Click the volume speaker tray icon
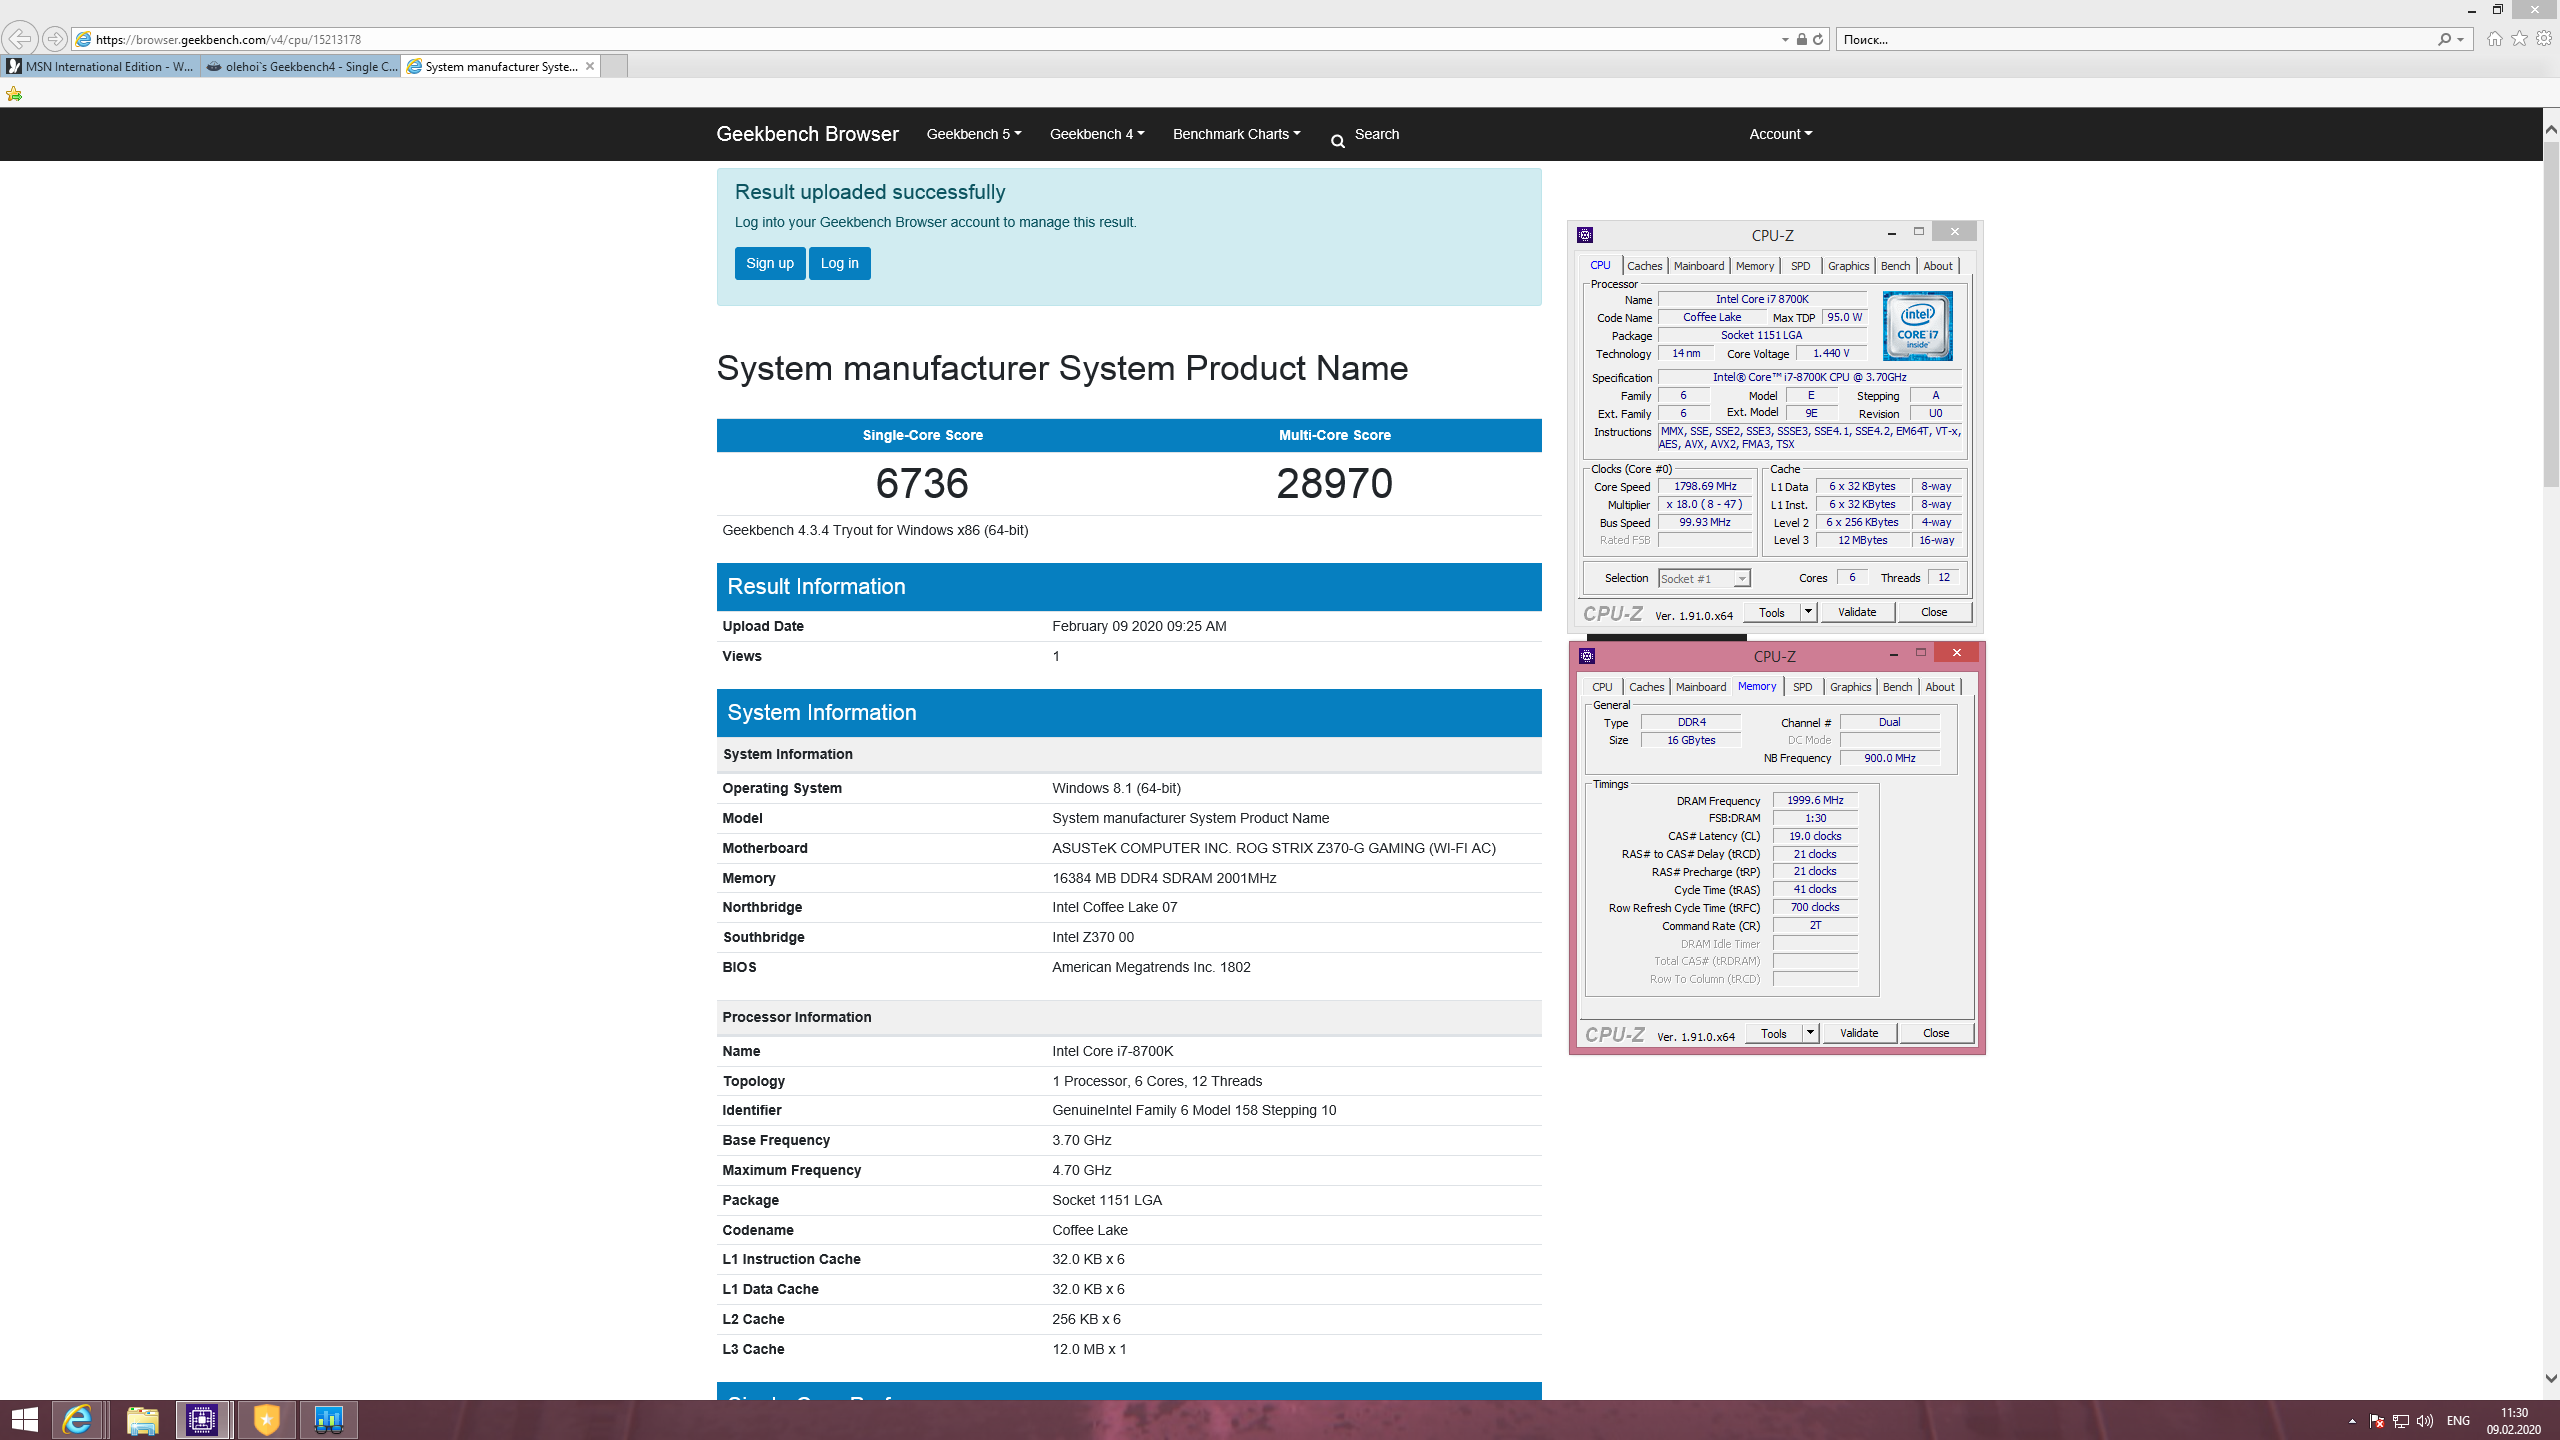The height and width of the screenshot is (1440, 2560). coord(2425,1421)
